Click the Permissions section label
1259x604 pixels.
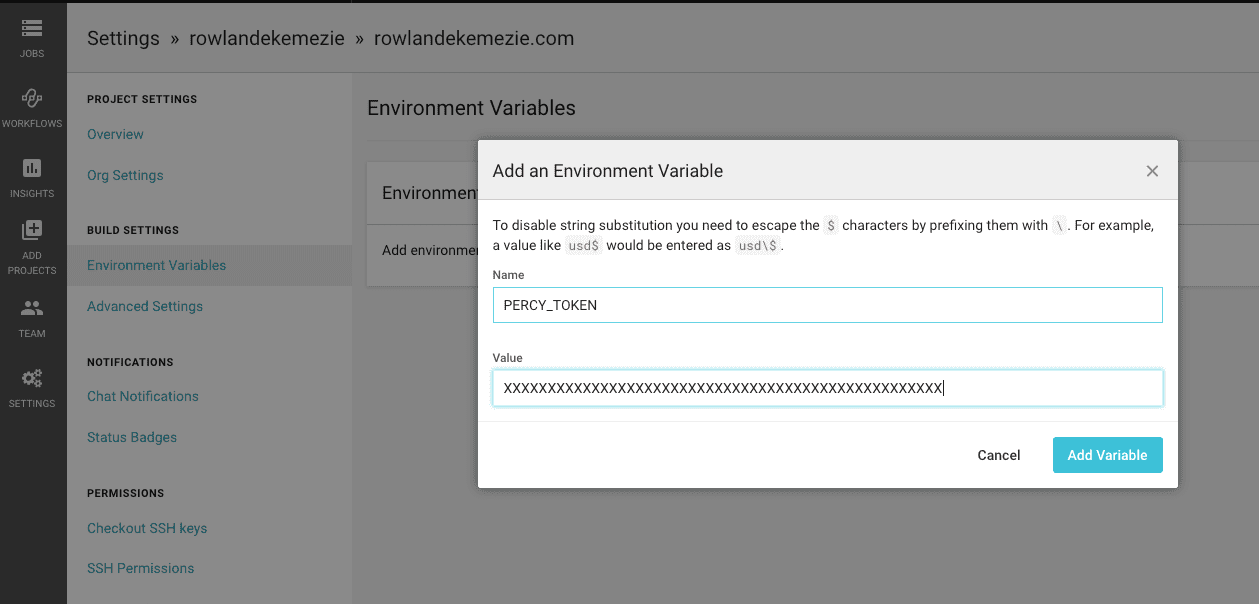[x=125, y=493]
